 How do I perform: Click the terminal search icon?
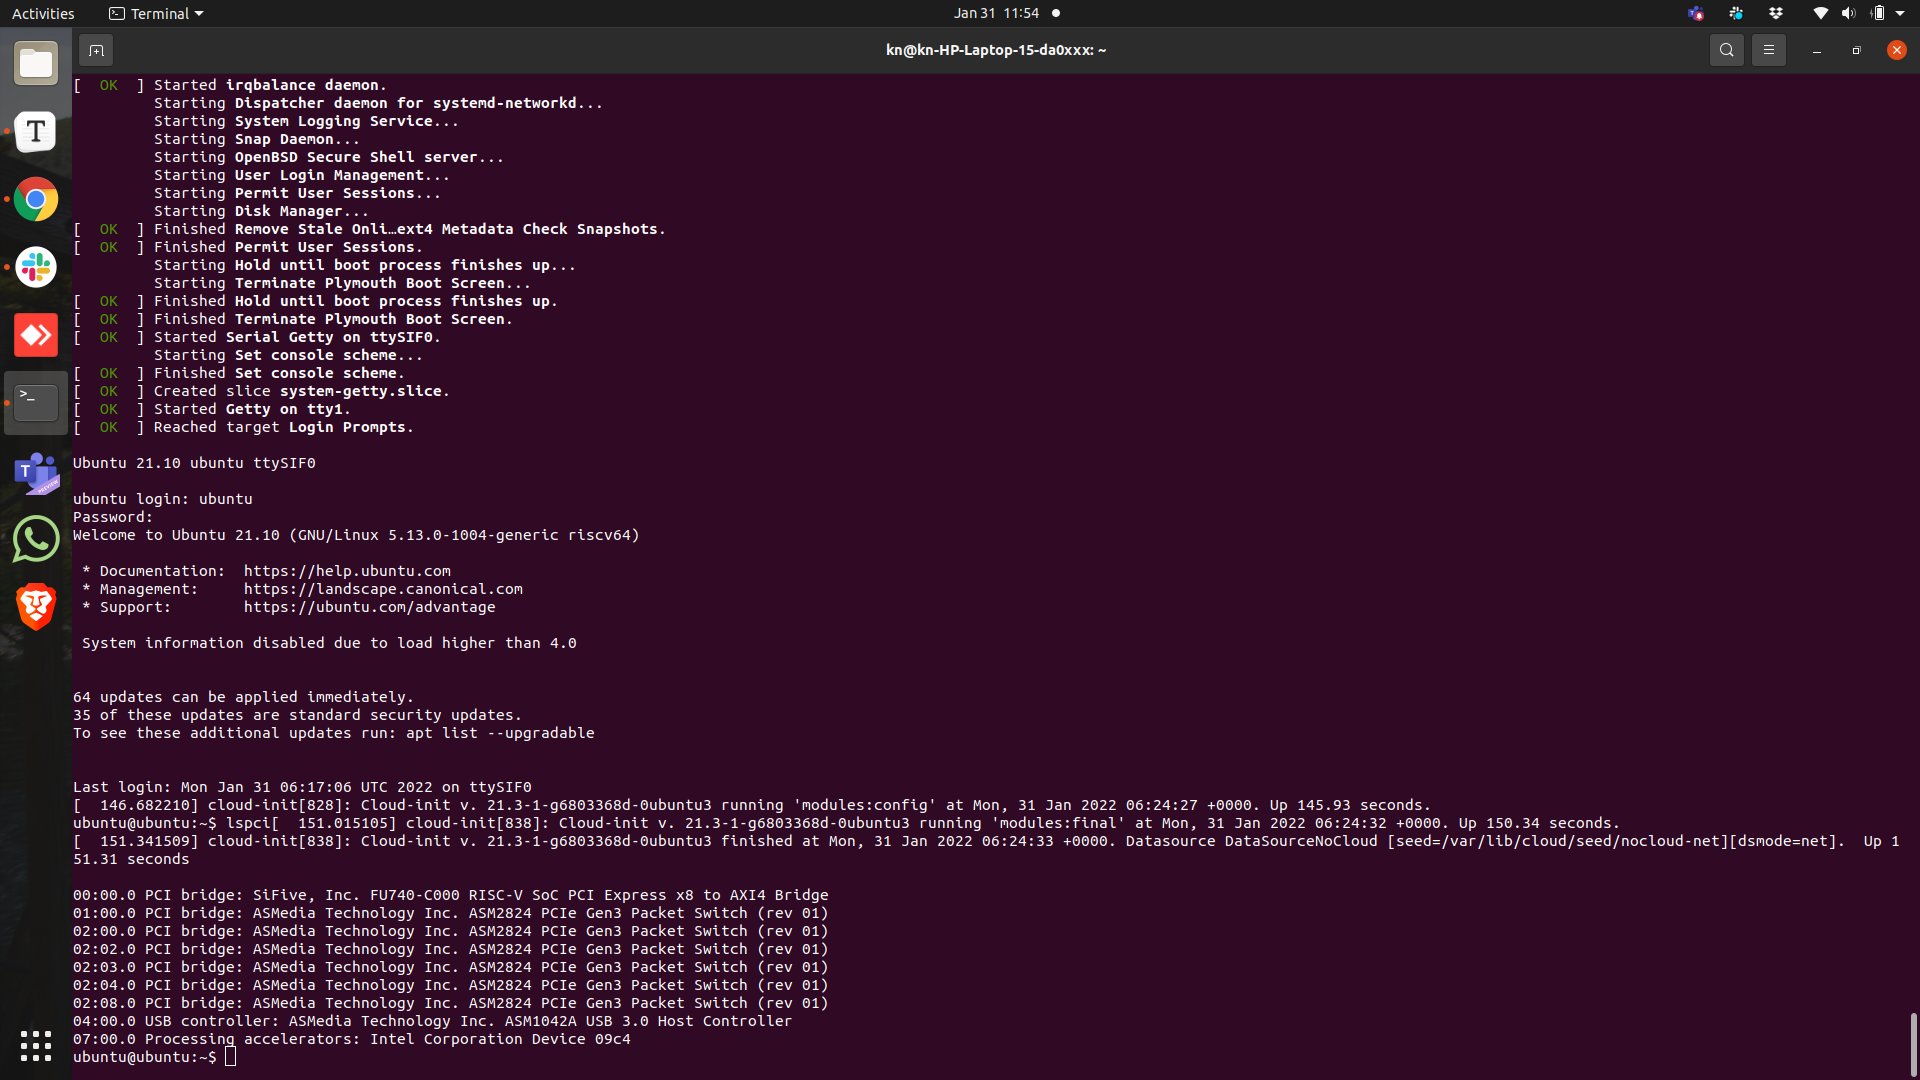1726,50
